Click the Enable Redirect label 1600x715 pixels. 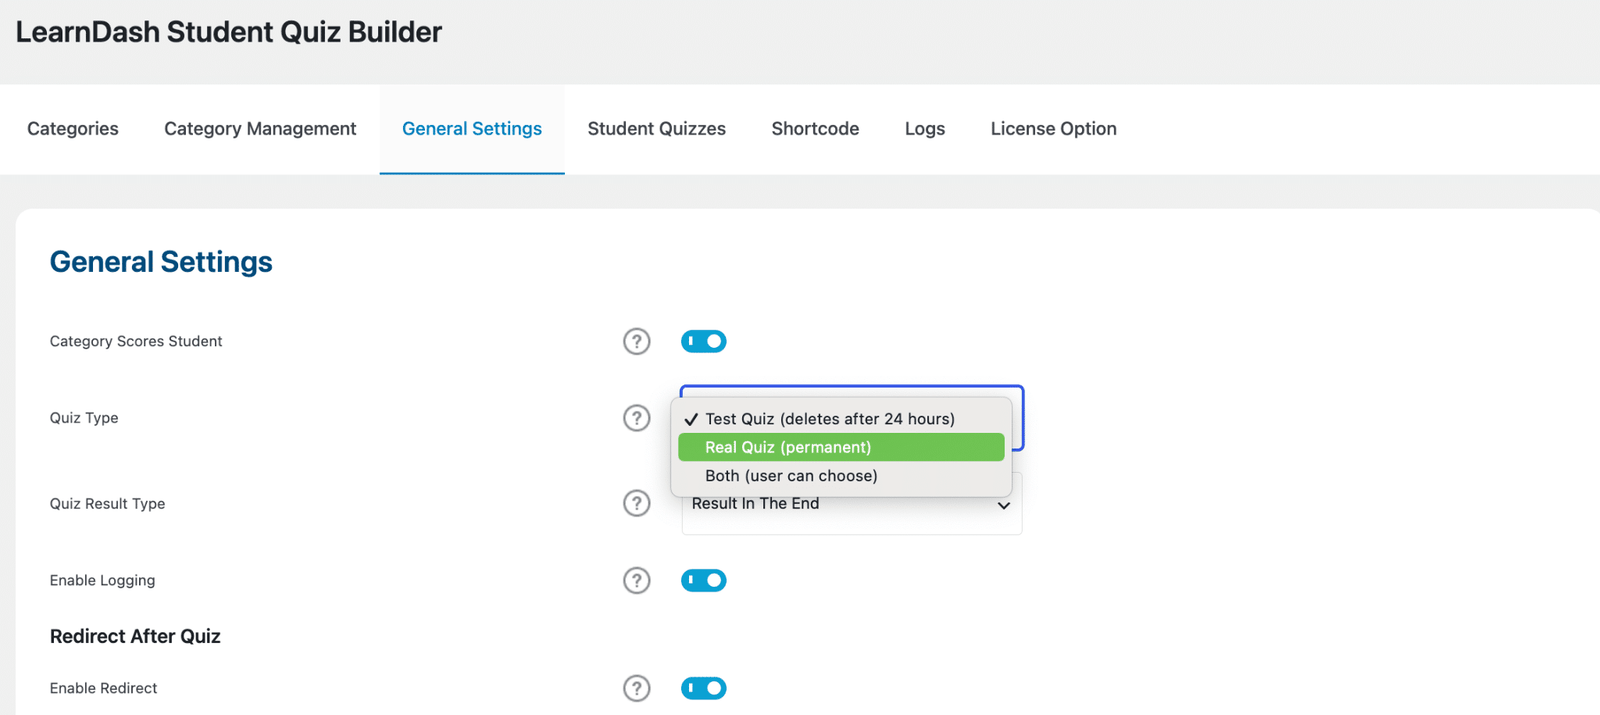(x=103, y=688)
